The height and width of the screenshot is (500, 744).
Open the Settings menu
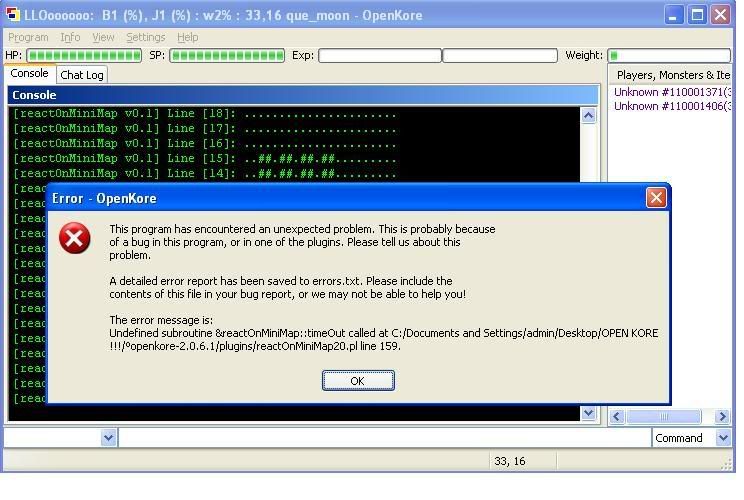pos(146,37)
